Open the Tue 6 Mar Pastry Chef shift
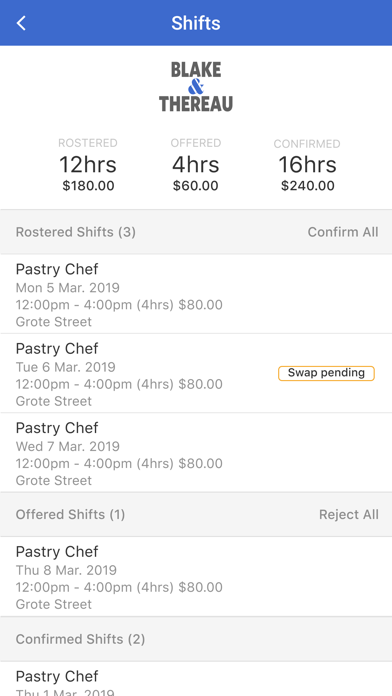The height and width of the screenshot is (696, 392). click(x=196, y=373)
